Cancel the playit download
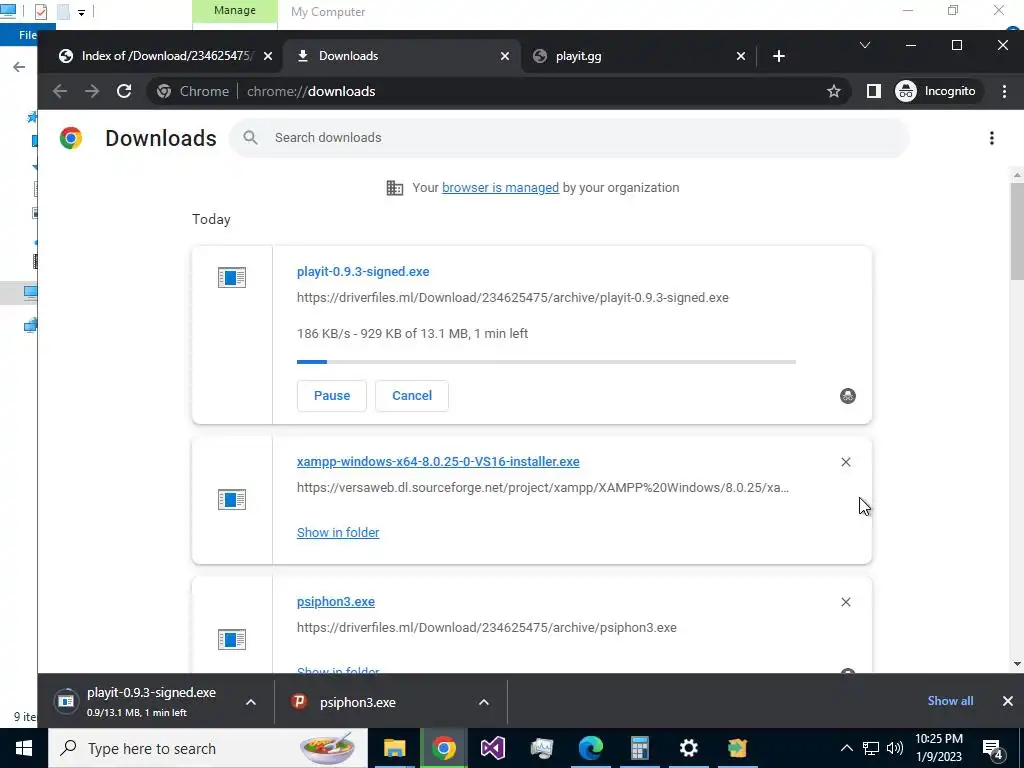Viewport: 1024px width, 768px height. (x=412, y=396)
